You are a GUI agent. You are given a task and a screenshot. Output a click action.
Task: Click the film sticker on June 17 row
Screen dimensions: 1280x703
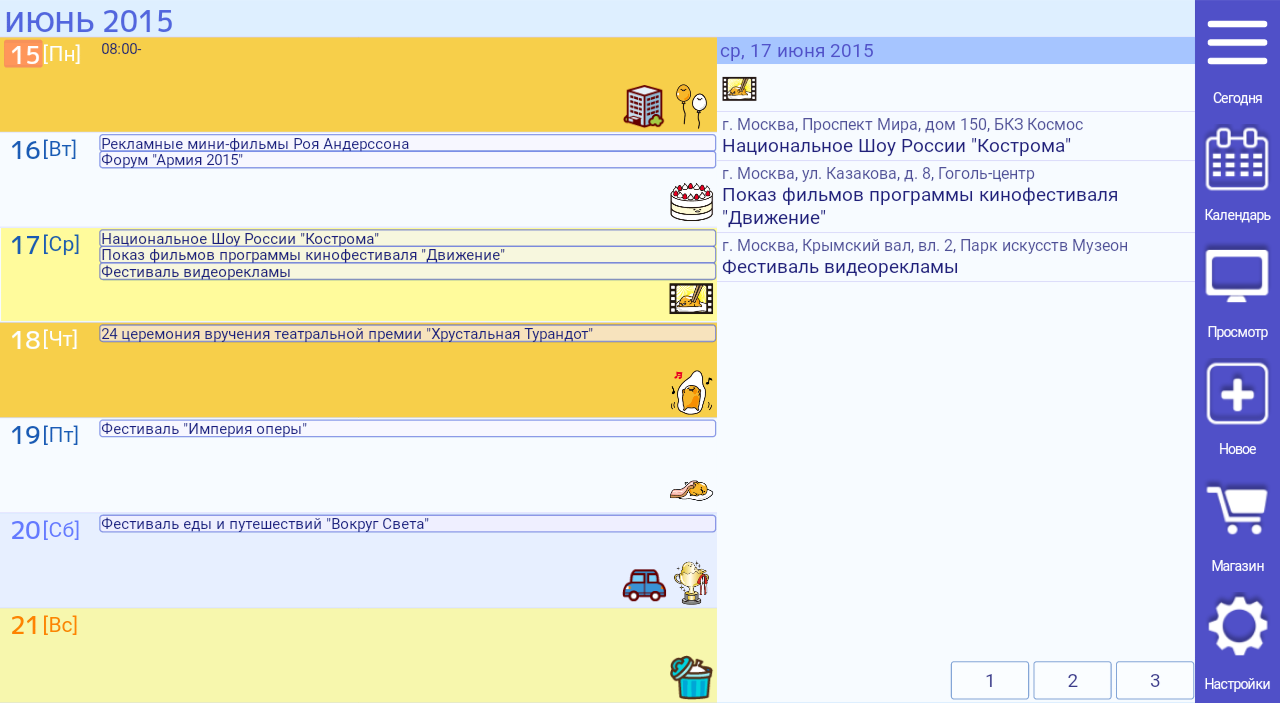(691, 298)
